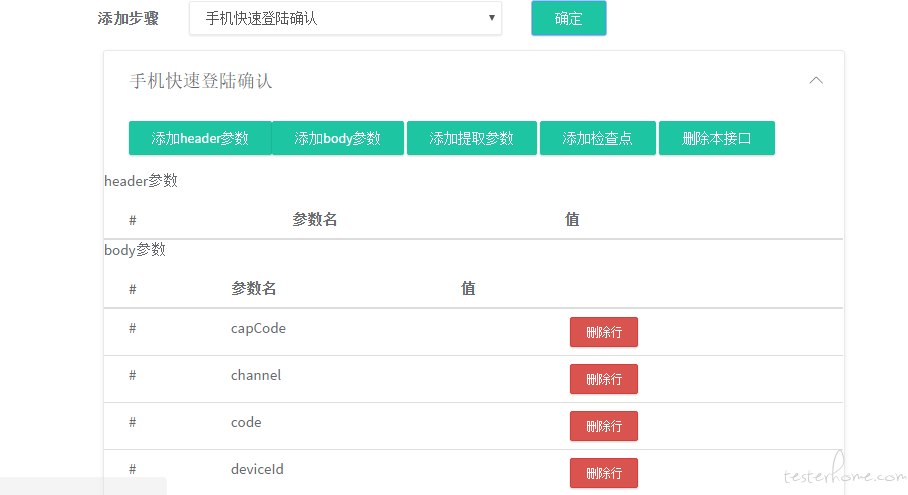Remove the code parameter row
The width and height of the screenshot is (908, 495).
tap(603, 426)
